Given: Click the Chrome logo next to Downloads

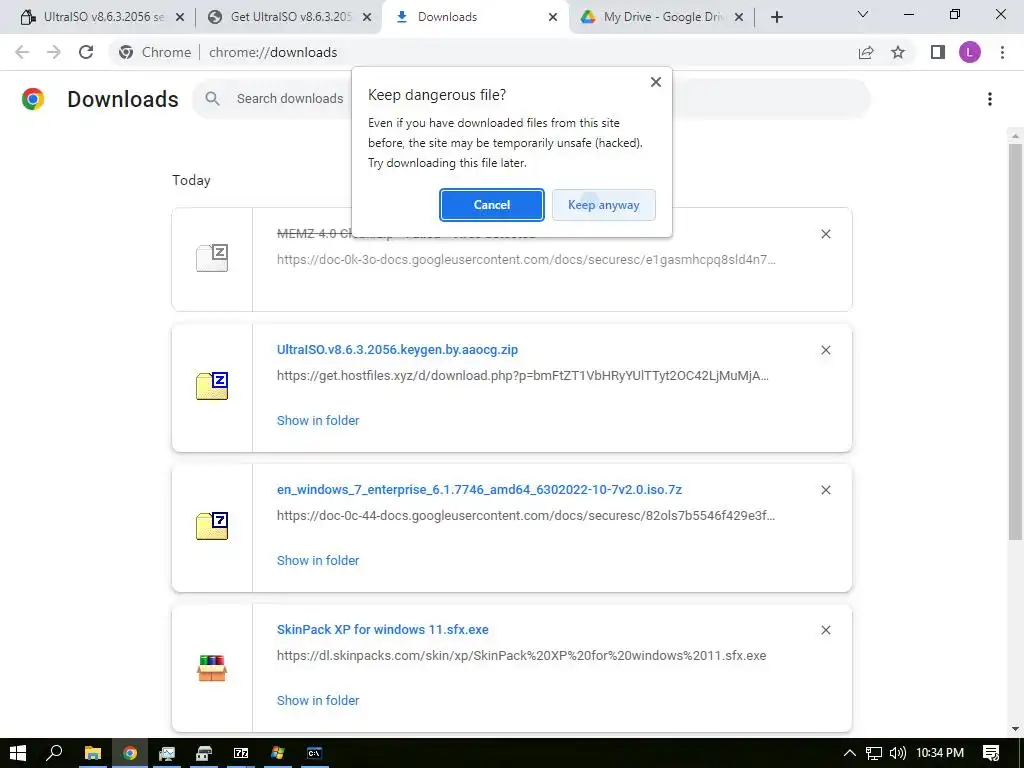Looking at the screenshot, I should (33, 99).
